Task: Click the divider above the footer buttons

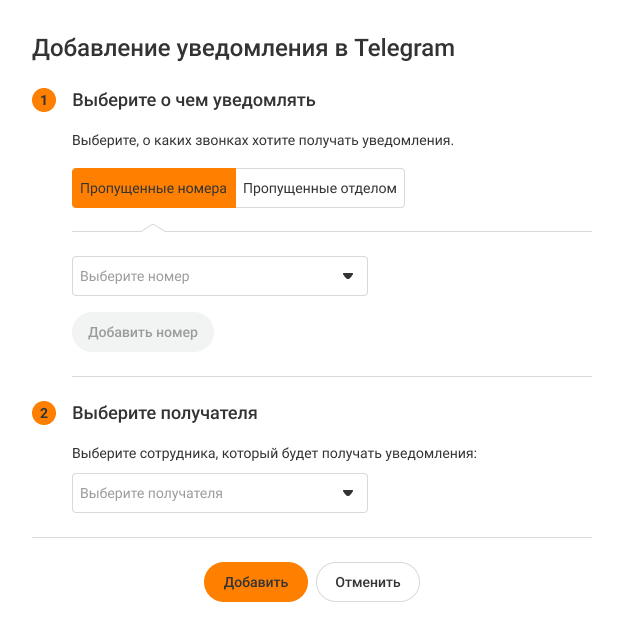Action: (x=312, y=537)
